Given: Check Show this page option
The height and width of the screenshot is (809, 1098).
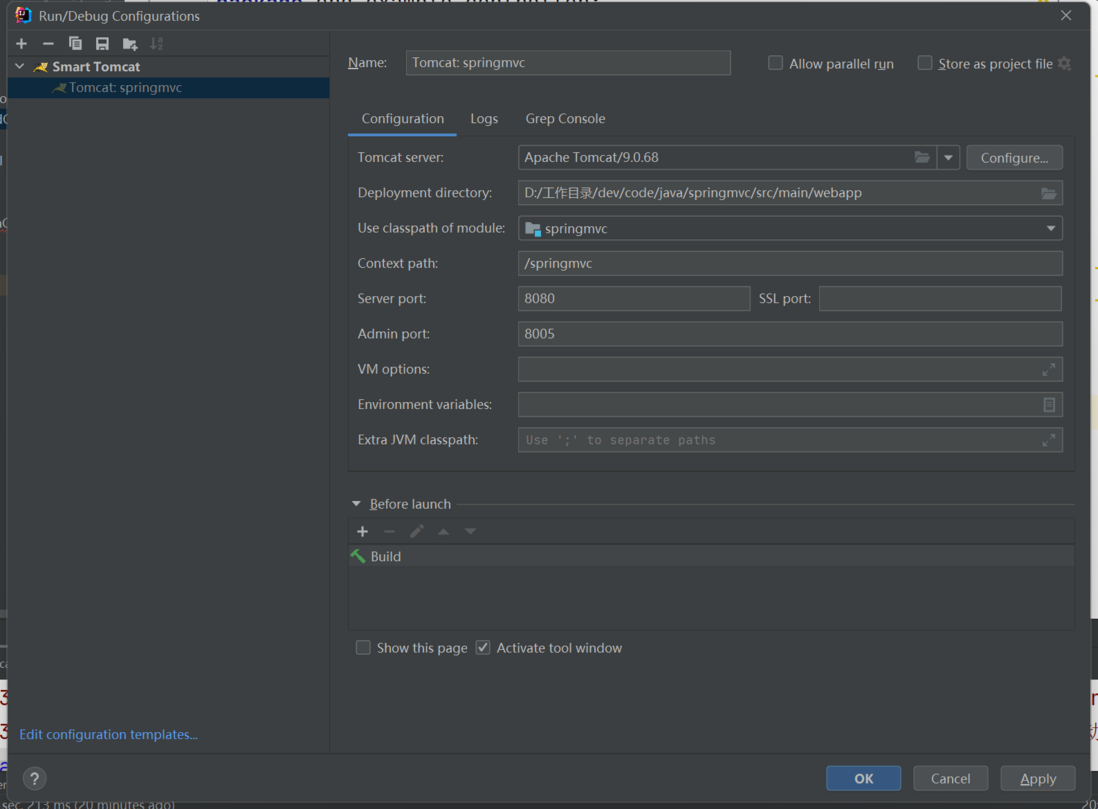Looking at the screenshot, I should click(363, 648).
